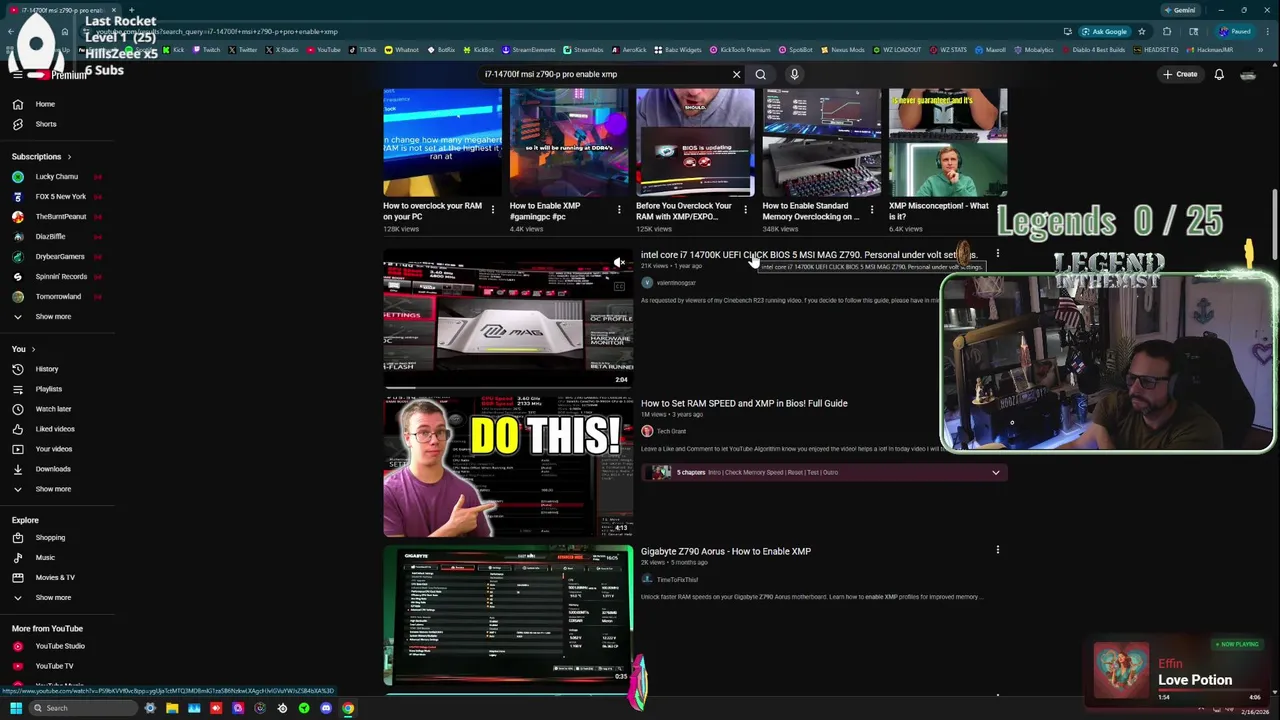Open Kick bookmark in bookmarks bar
Image resolution: width=1280 pixels, height=720 pixels.
[174, 50]
